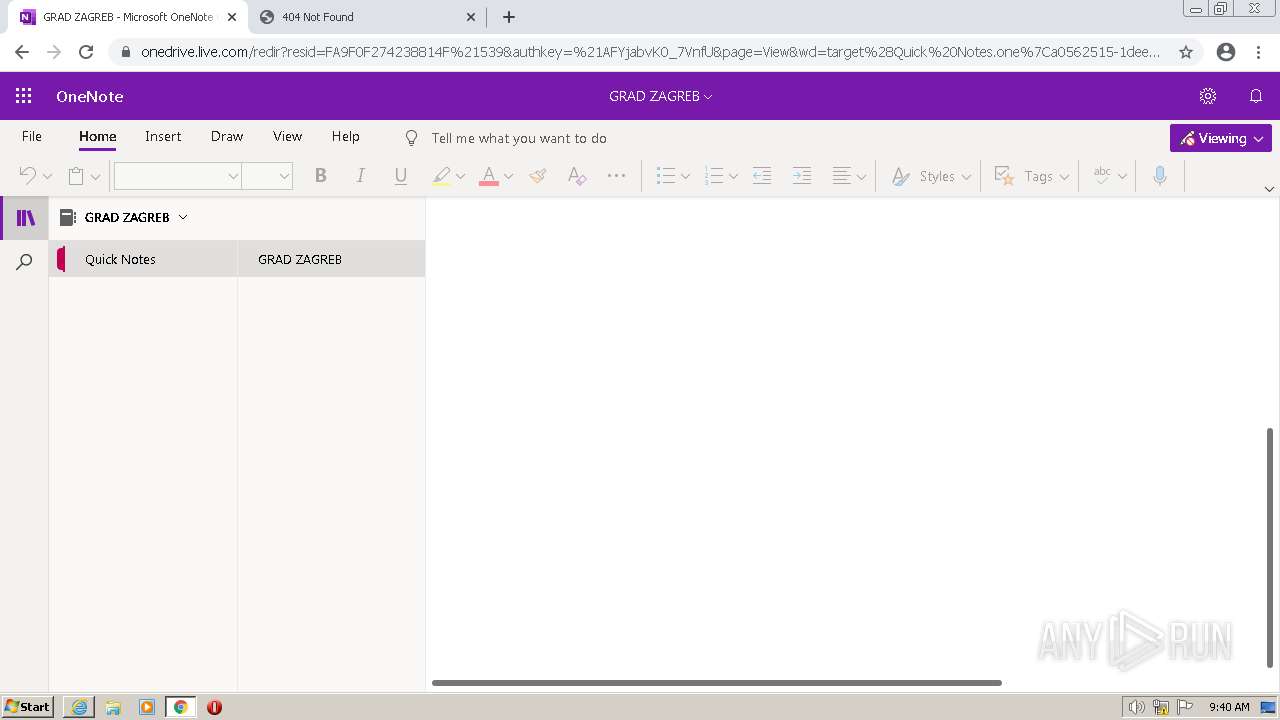This screenshot has width=1280, height=720.
Task: Click the Dictate microphone icon
Action: coord(1160,176)
